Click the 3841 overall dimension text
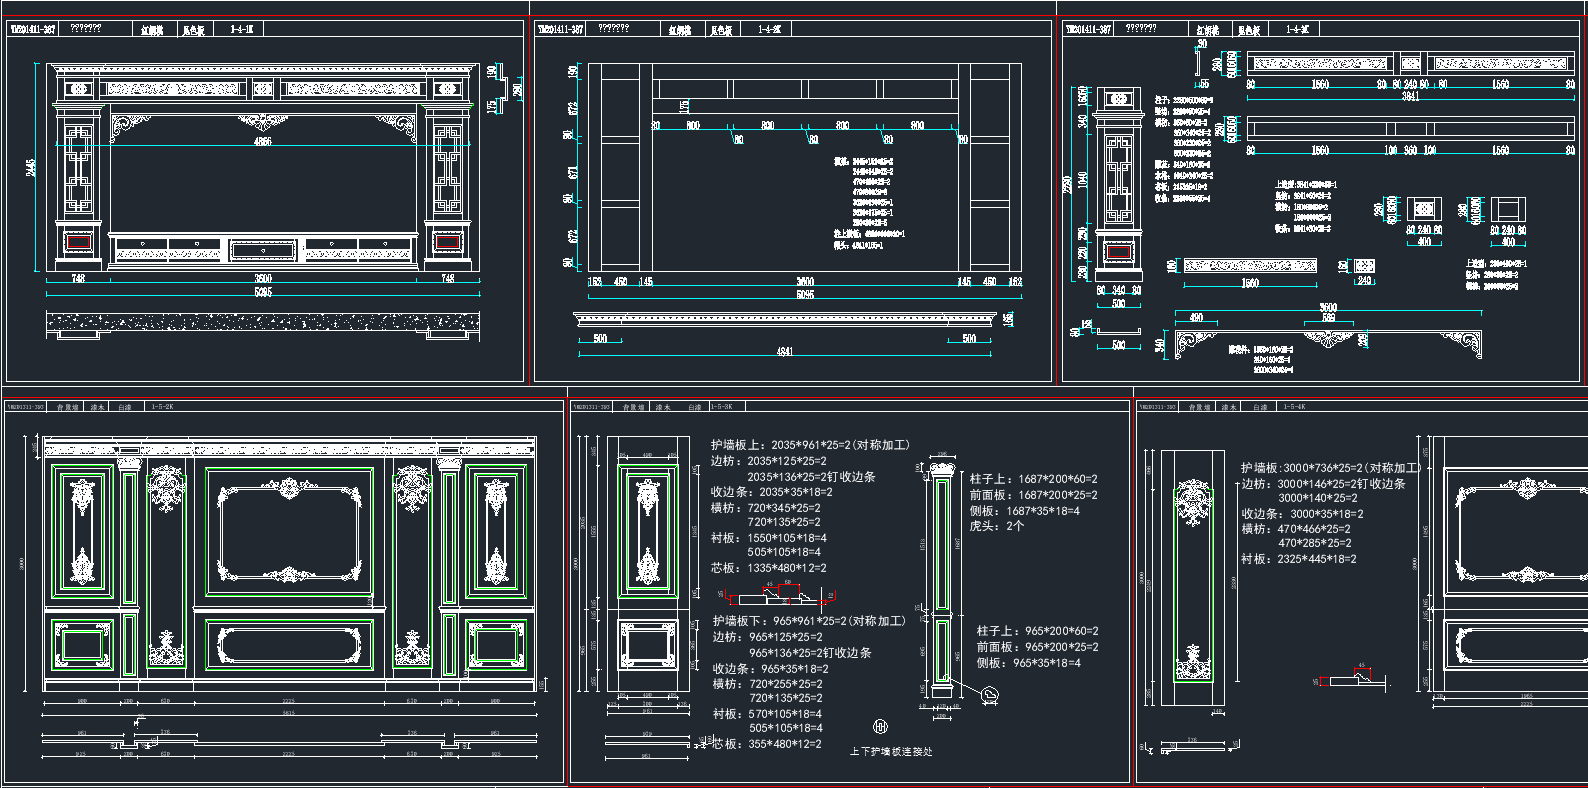 click(x=1410, y=97)
